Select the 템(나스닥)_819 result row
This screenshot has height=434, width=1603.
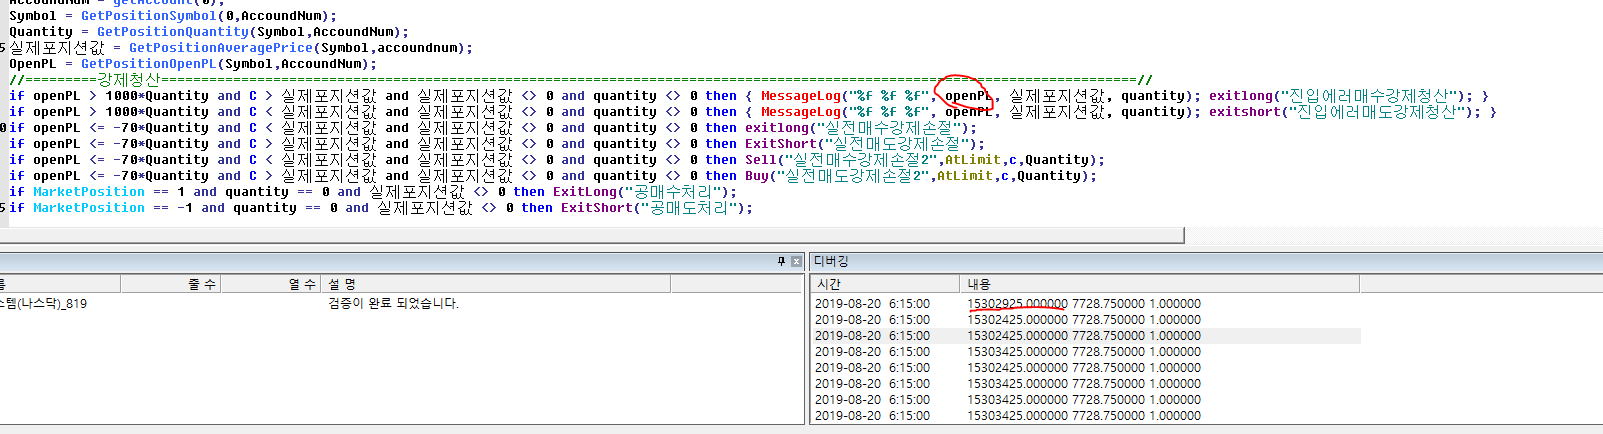point(44,304)
